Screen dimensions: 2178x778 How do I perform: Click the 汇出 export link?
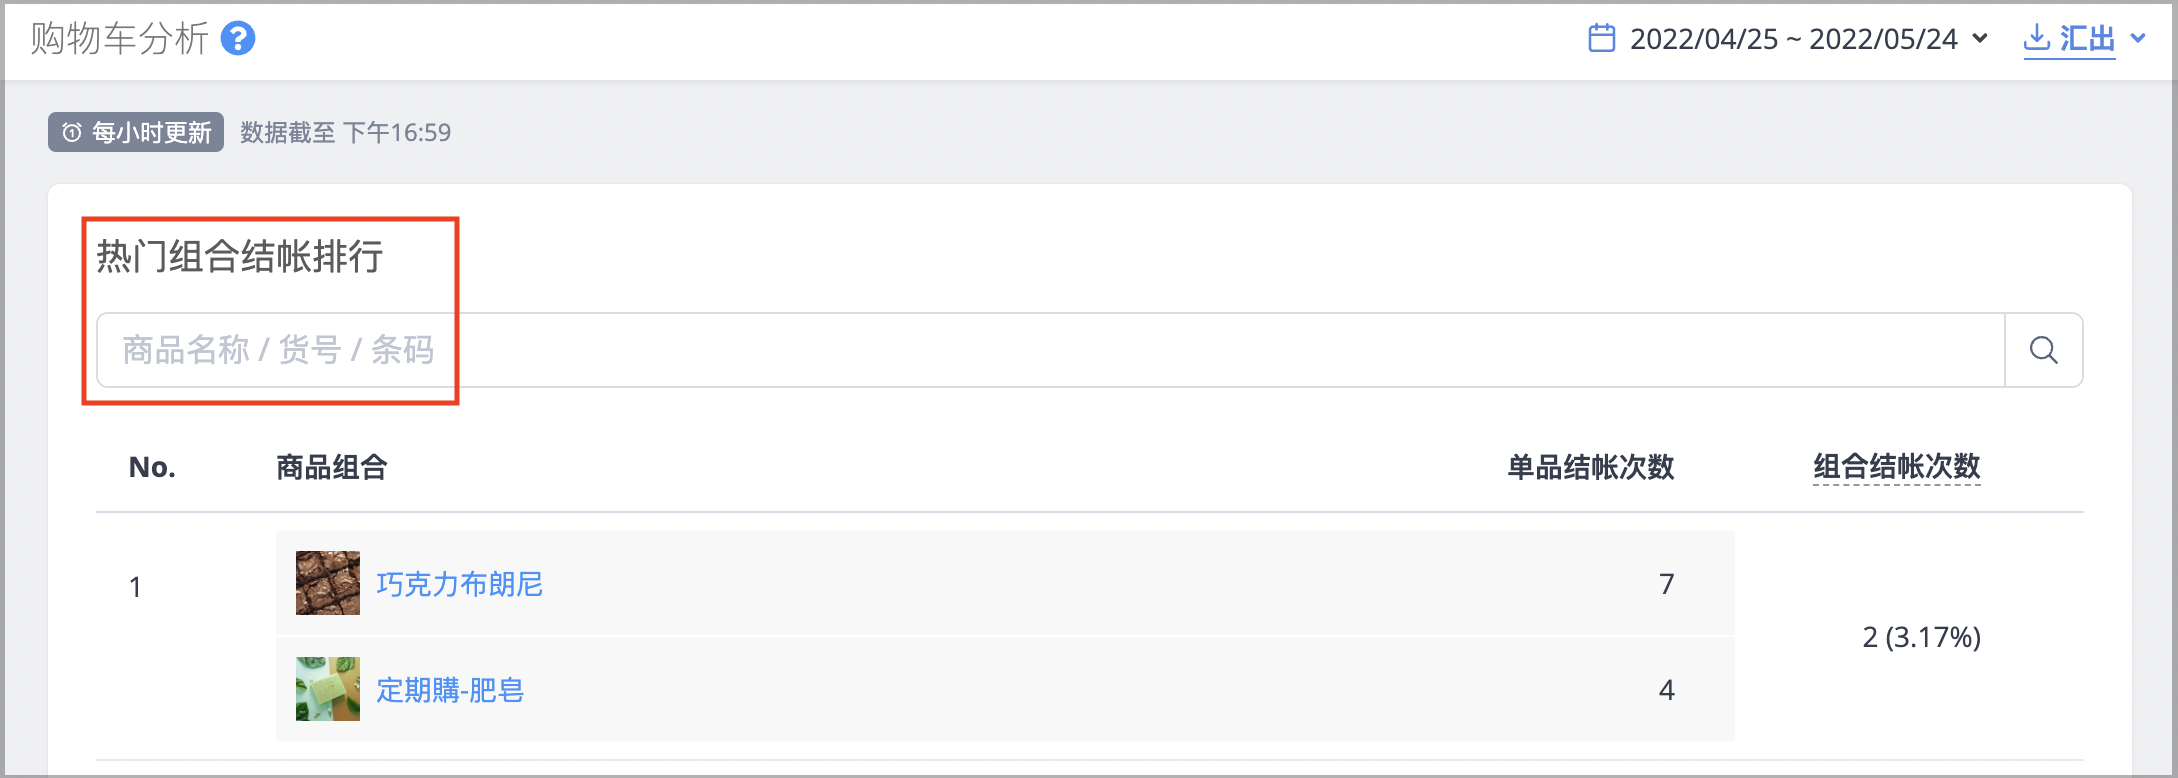2087,39
